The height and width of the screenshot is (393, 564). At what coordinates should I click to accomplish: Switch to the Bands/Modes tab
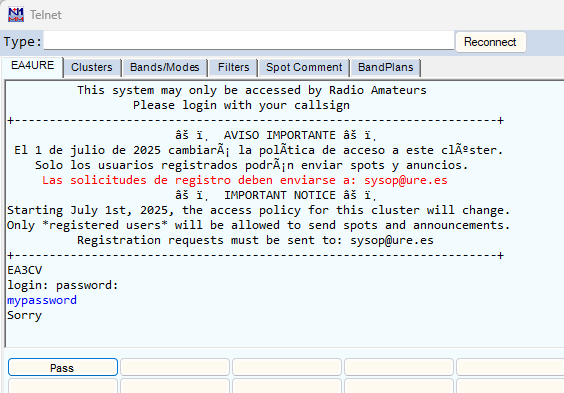click(165, 67)
